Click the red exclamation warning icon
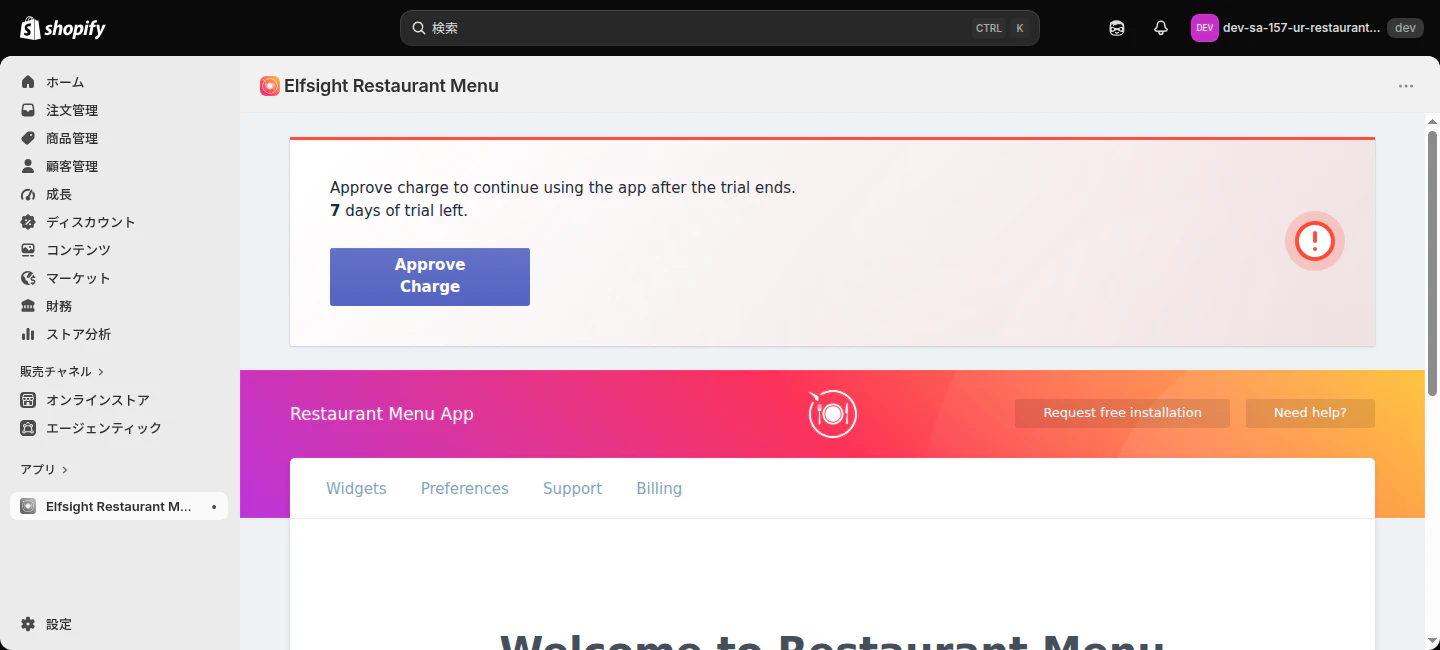 pos(1315,241)
